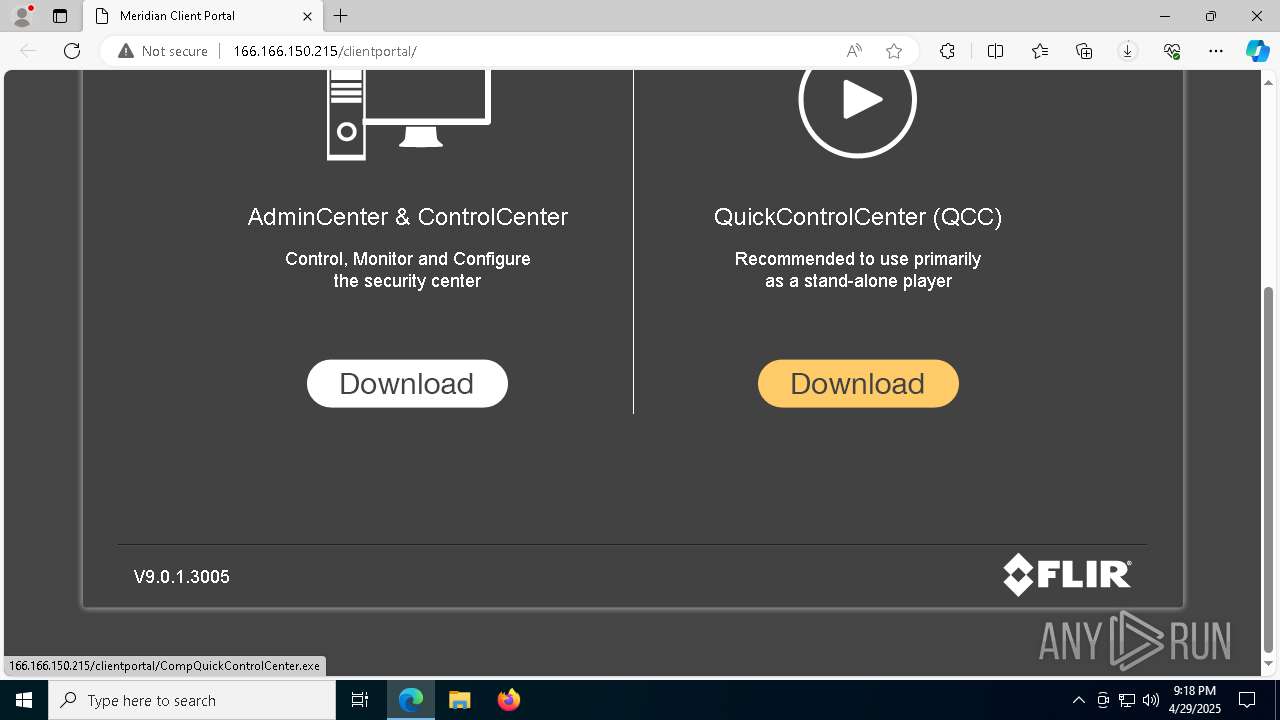This screenshot has height=720, width=1280.
Task: Open volume control tray icon
Action: [1151, 700]
